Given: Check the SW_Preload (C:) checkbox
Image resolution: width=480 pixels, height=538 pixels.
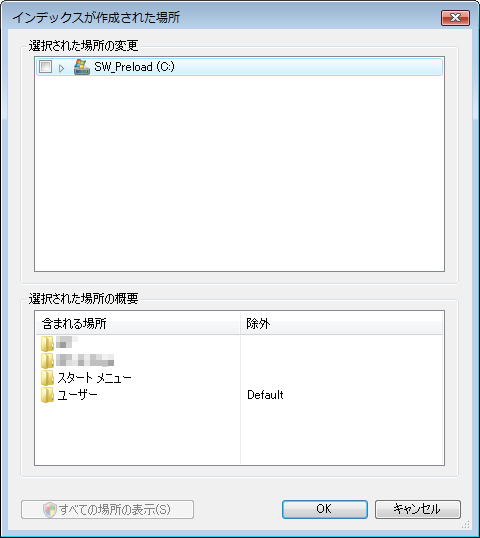Looking at the screenshot, I should [45, 67].
